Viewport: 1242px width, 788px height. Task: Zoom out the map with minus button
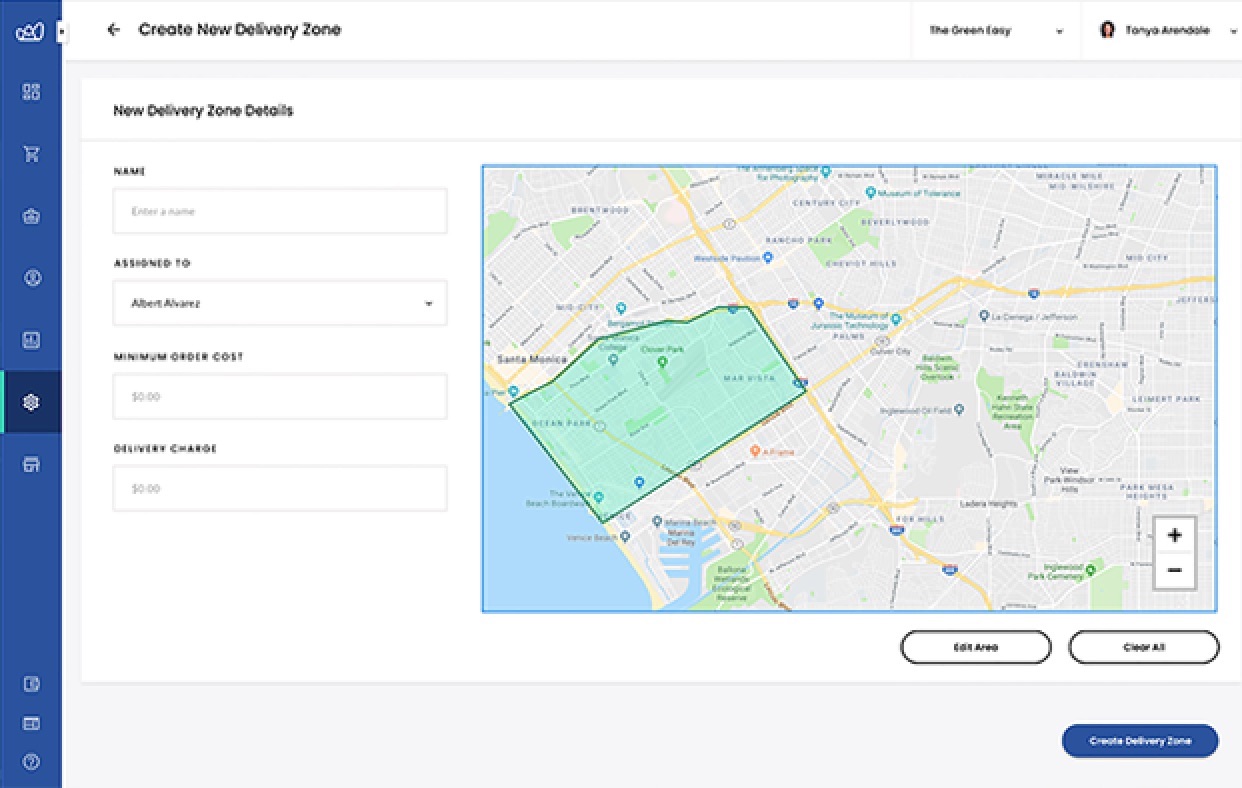coord(1174,571)
